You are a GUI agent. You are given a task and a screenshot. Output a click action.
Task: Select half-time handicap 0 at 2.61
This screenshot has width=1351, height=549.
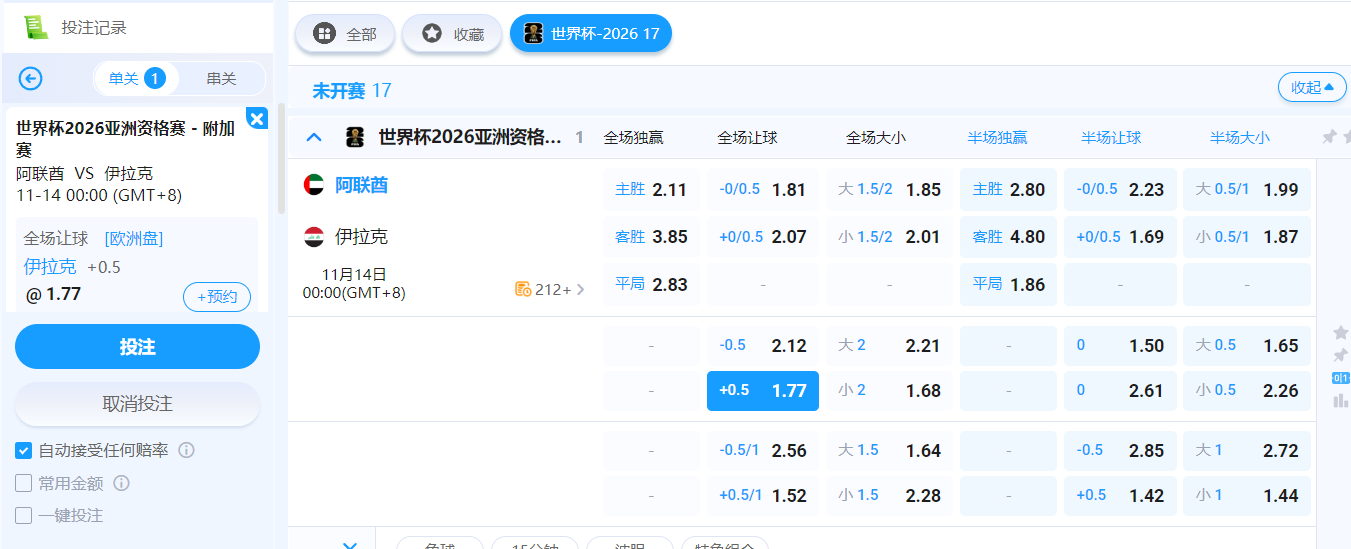[1120, 390]
